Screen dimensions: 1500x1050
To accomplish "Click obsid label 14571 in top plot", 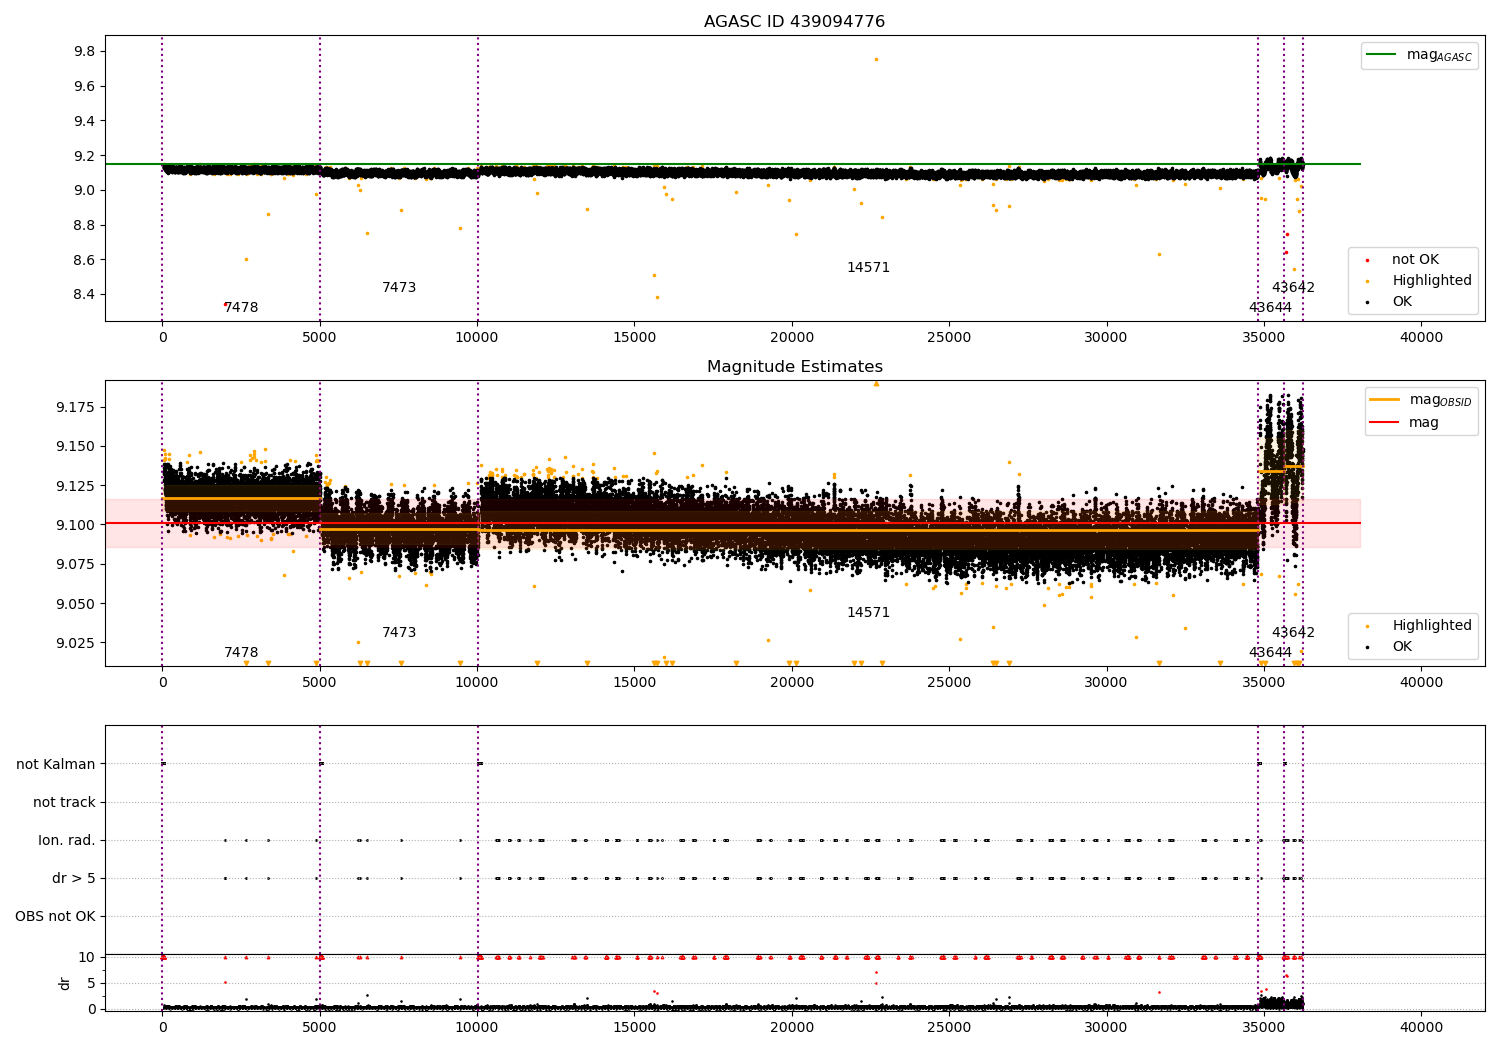I will [x=868, y=268].
